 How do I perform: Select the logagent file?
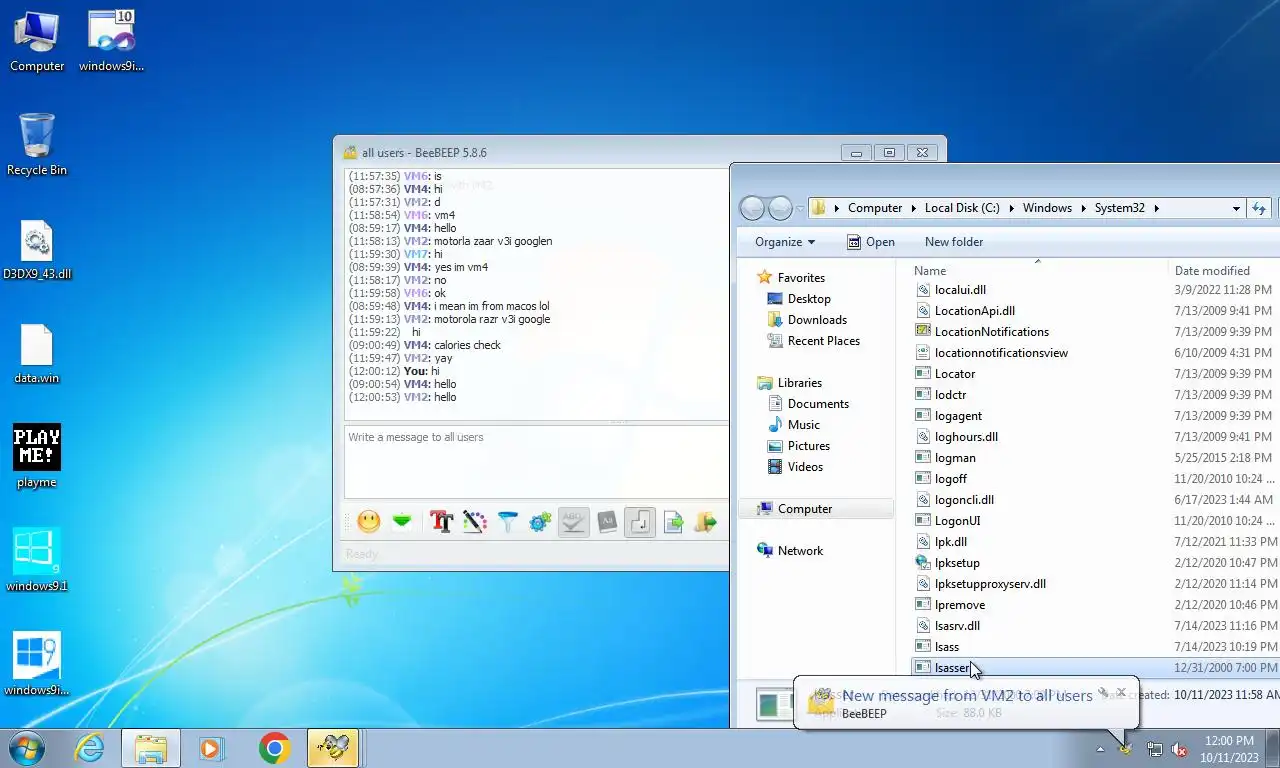coord(958,416)
